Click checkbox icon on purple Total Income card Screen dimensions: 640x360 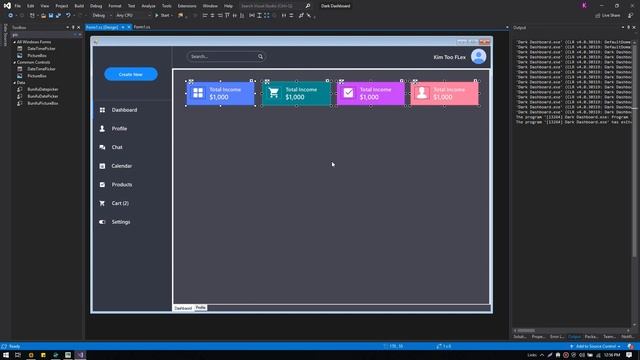point(348,93)
